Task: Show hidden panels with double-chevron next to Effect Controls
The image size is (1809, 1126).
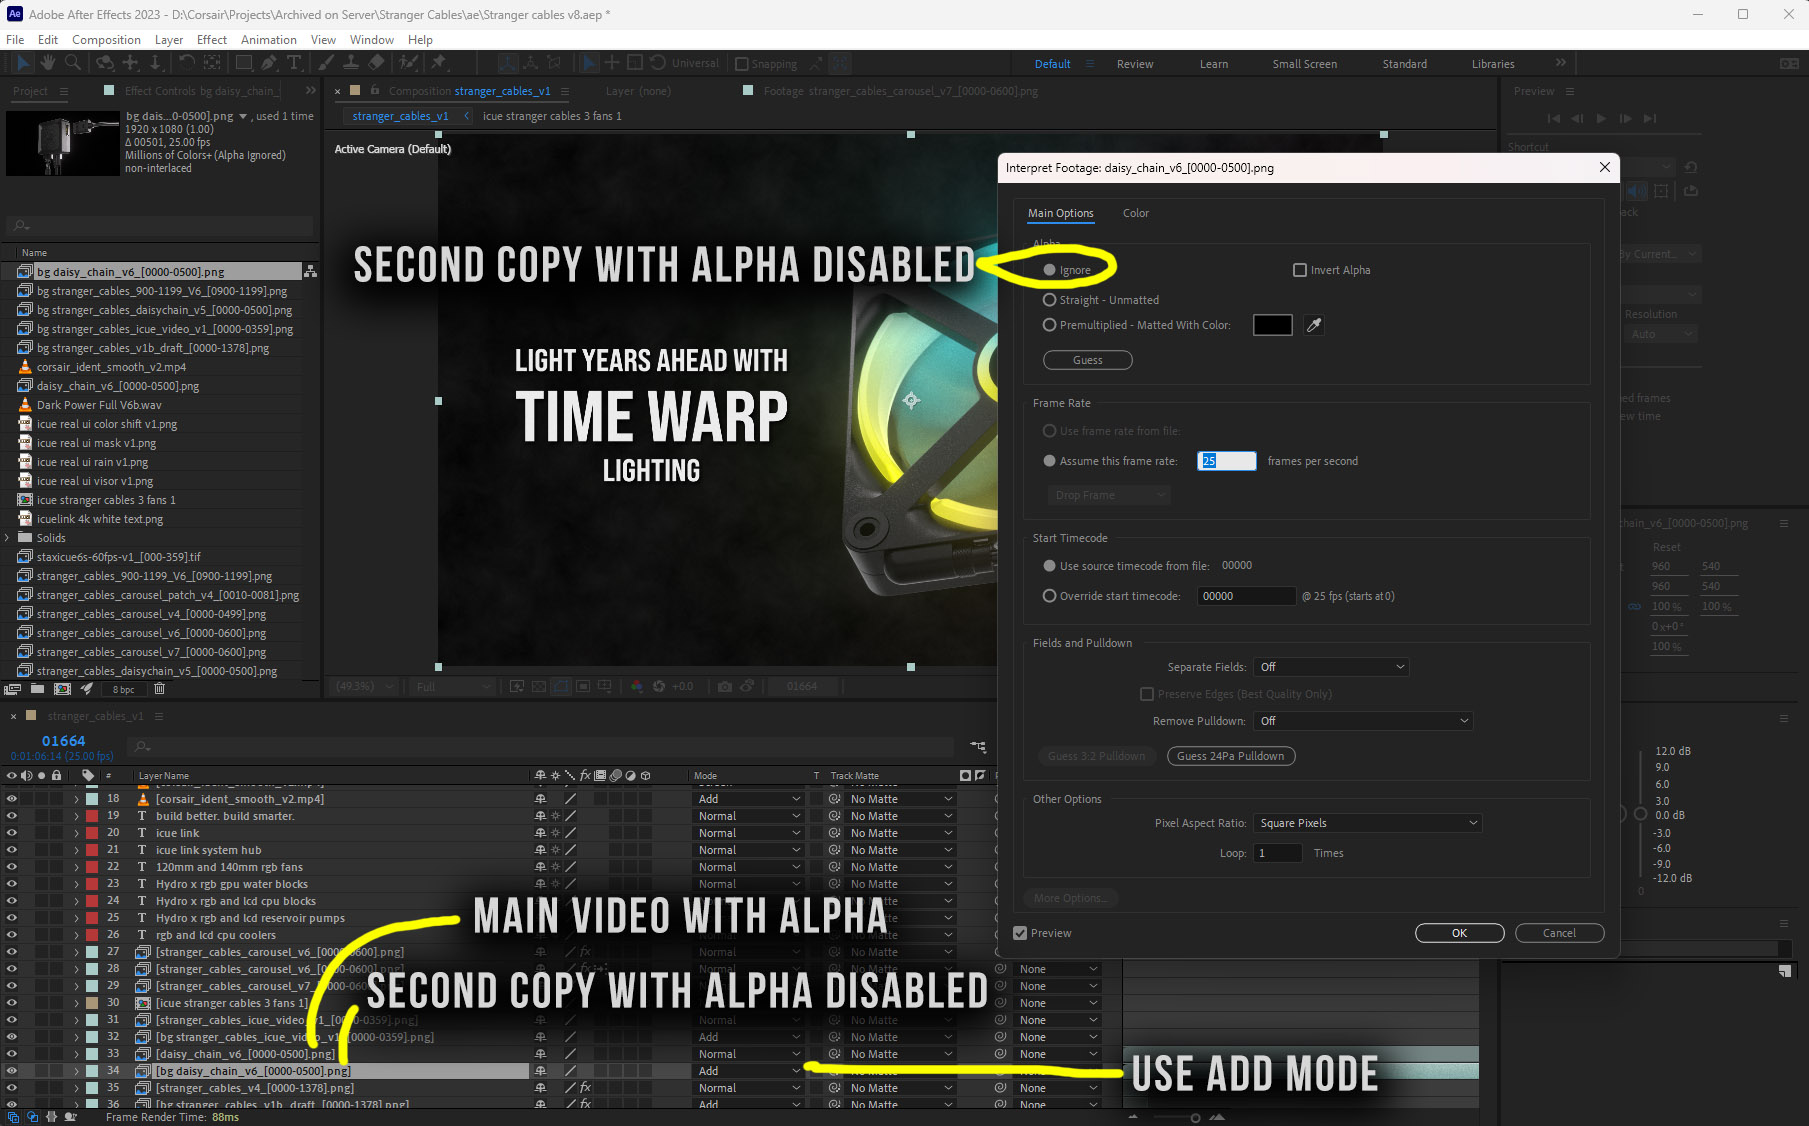Action: pos(310,91)
